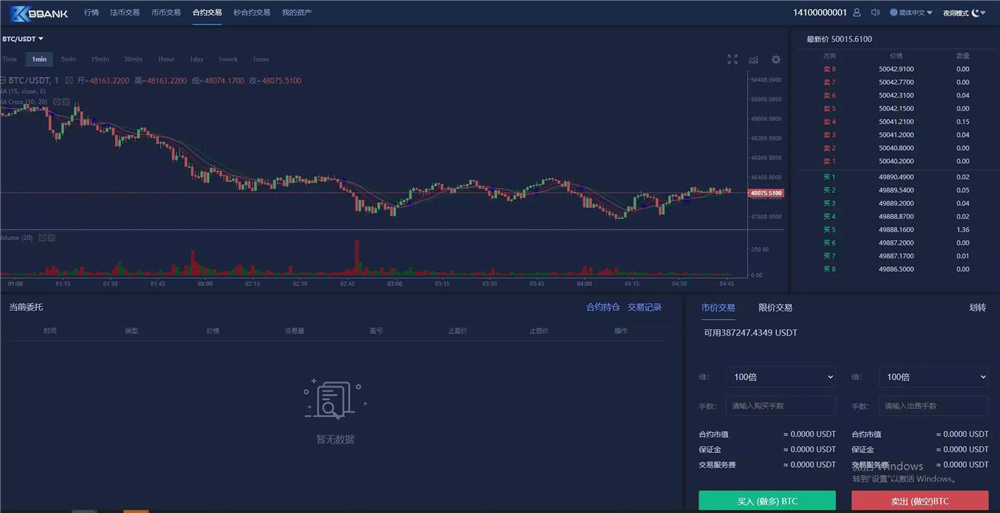Open the user account profile icon

pos(857,13)
